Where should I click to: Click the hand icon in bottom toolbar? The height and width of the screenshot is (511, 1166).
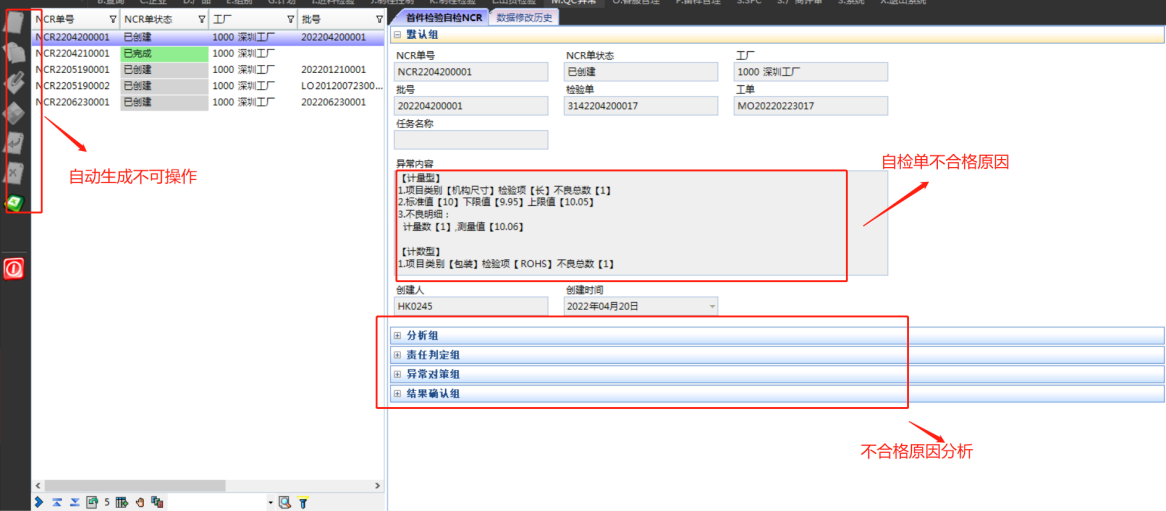click(x=140, y=502)
